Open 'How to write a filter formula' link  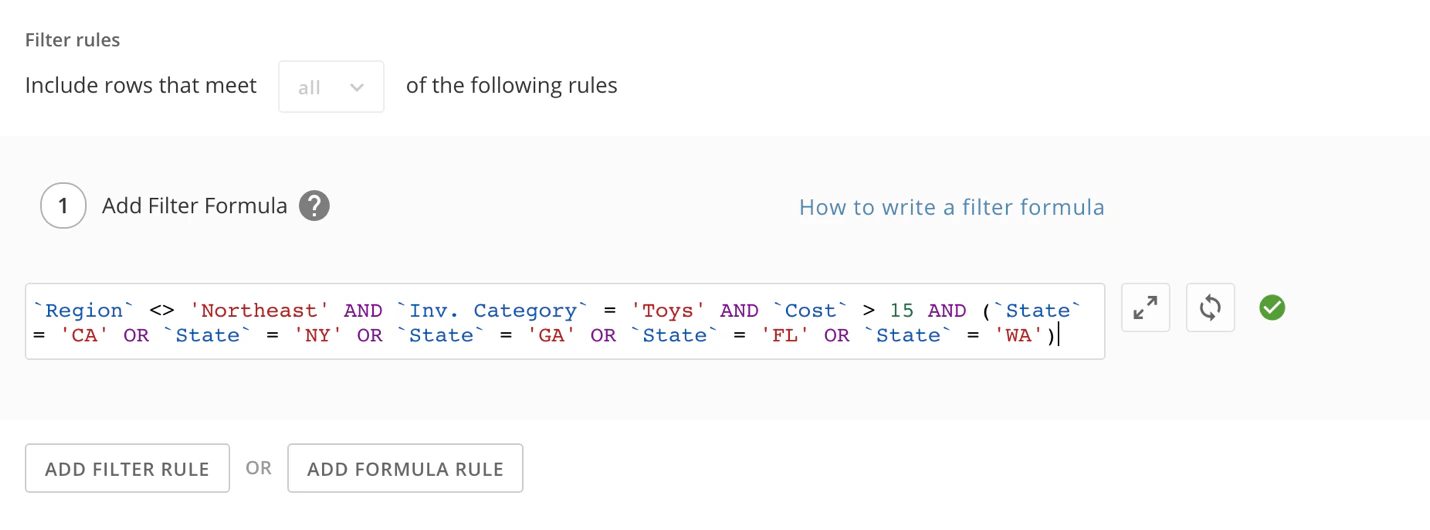click(951, 207)
